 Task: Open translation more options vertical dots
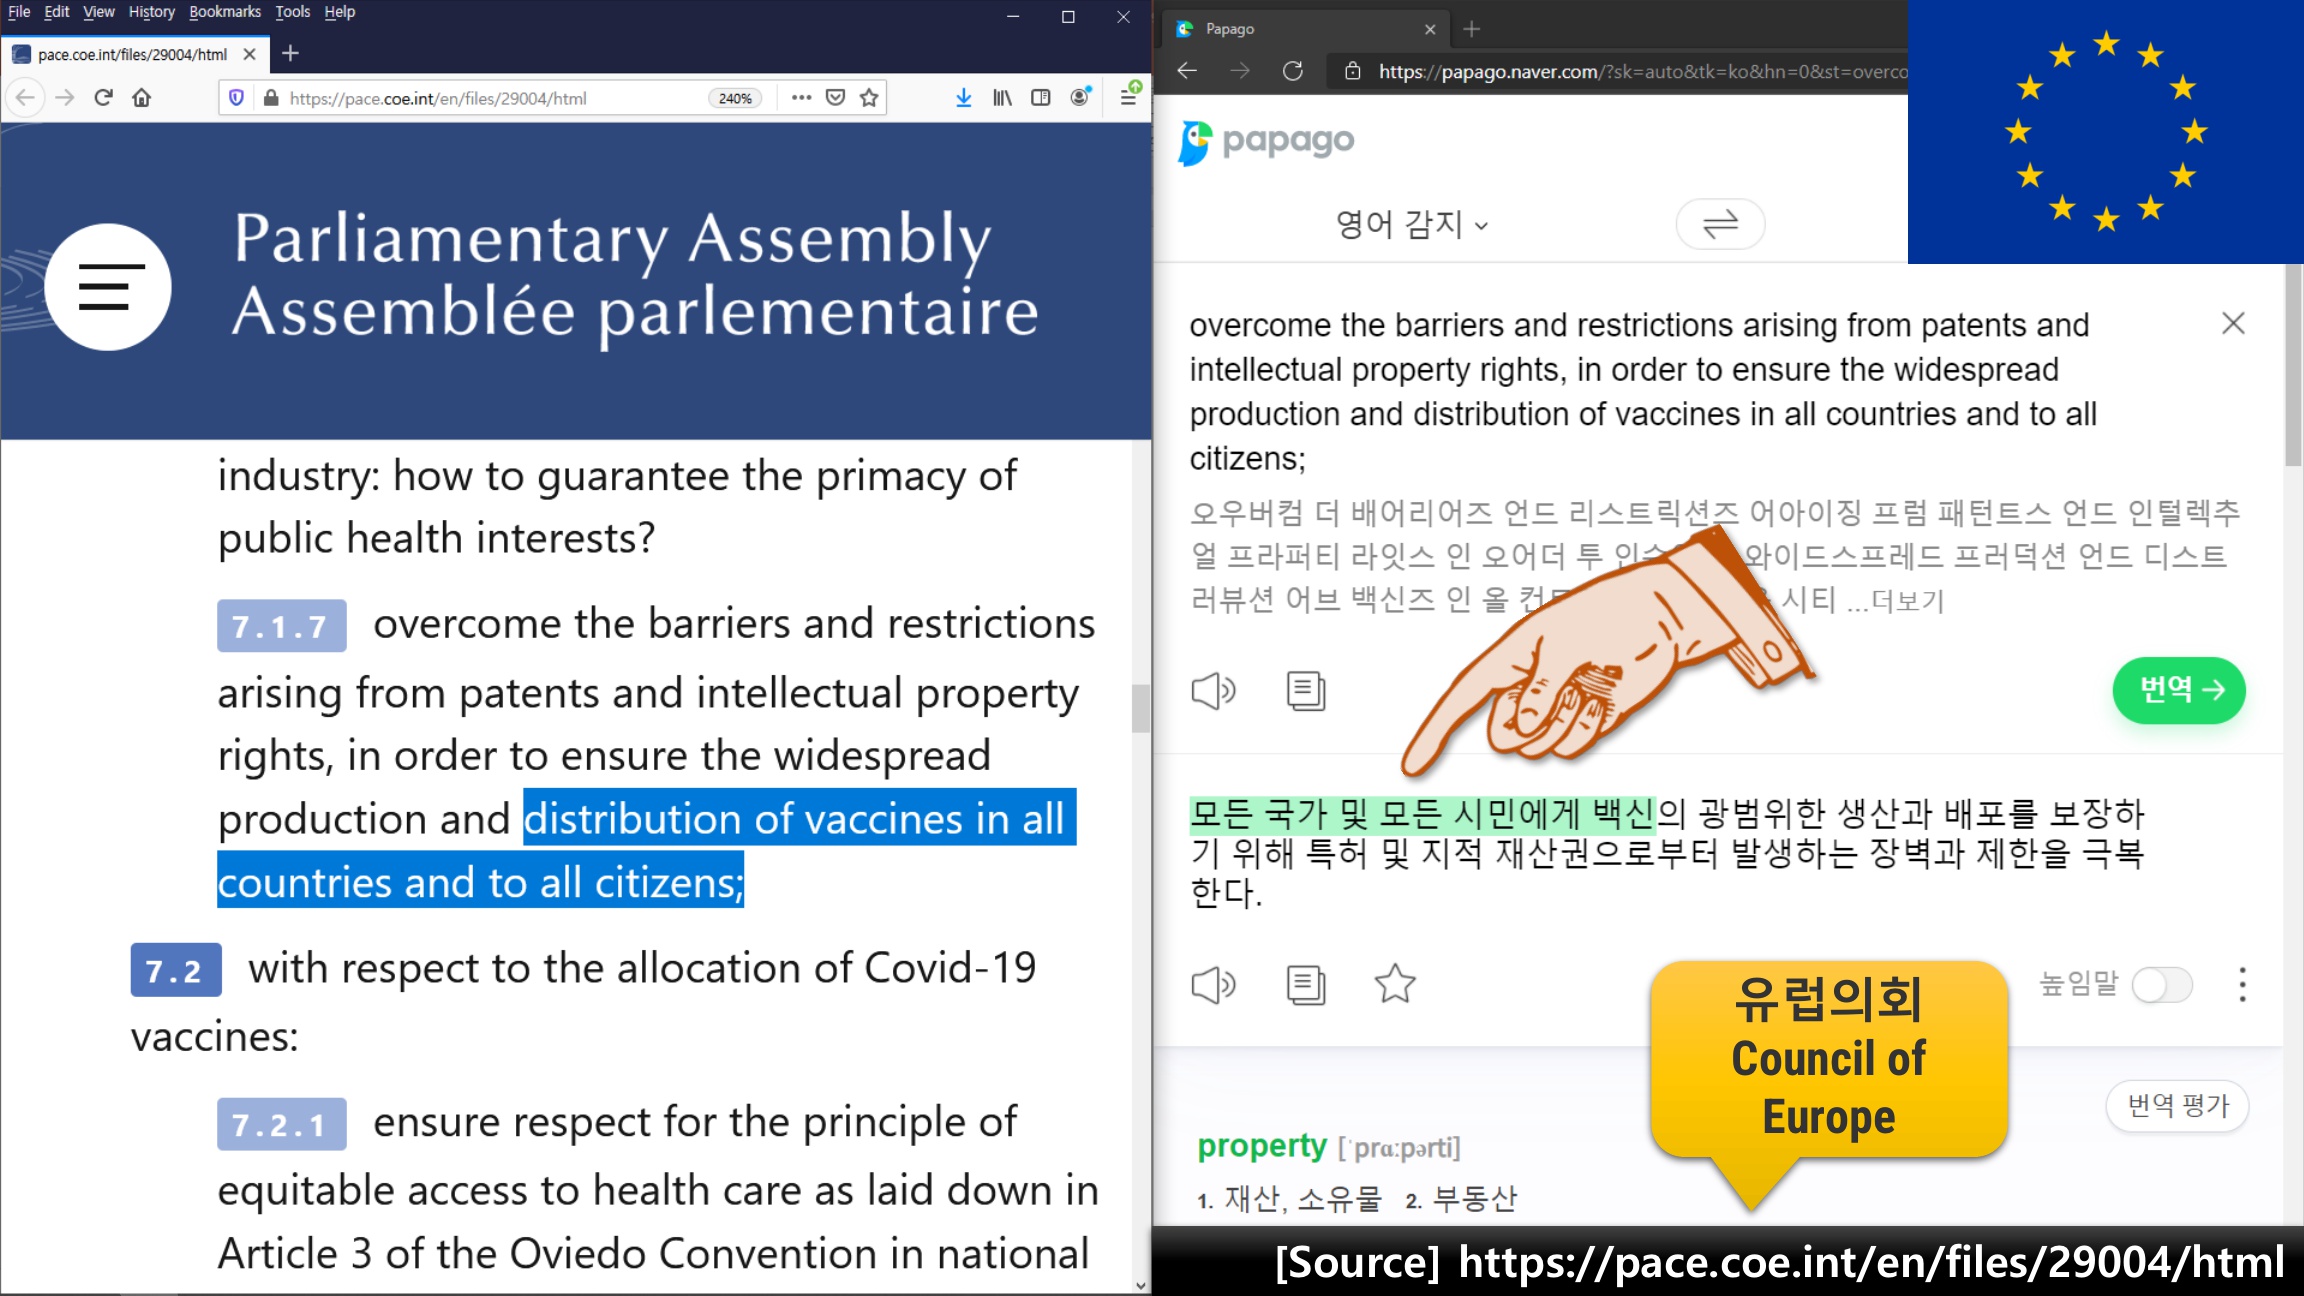(x=2242, y=985)
